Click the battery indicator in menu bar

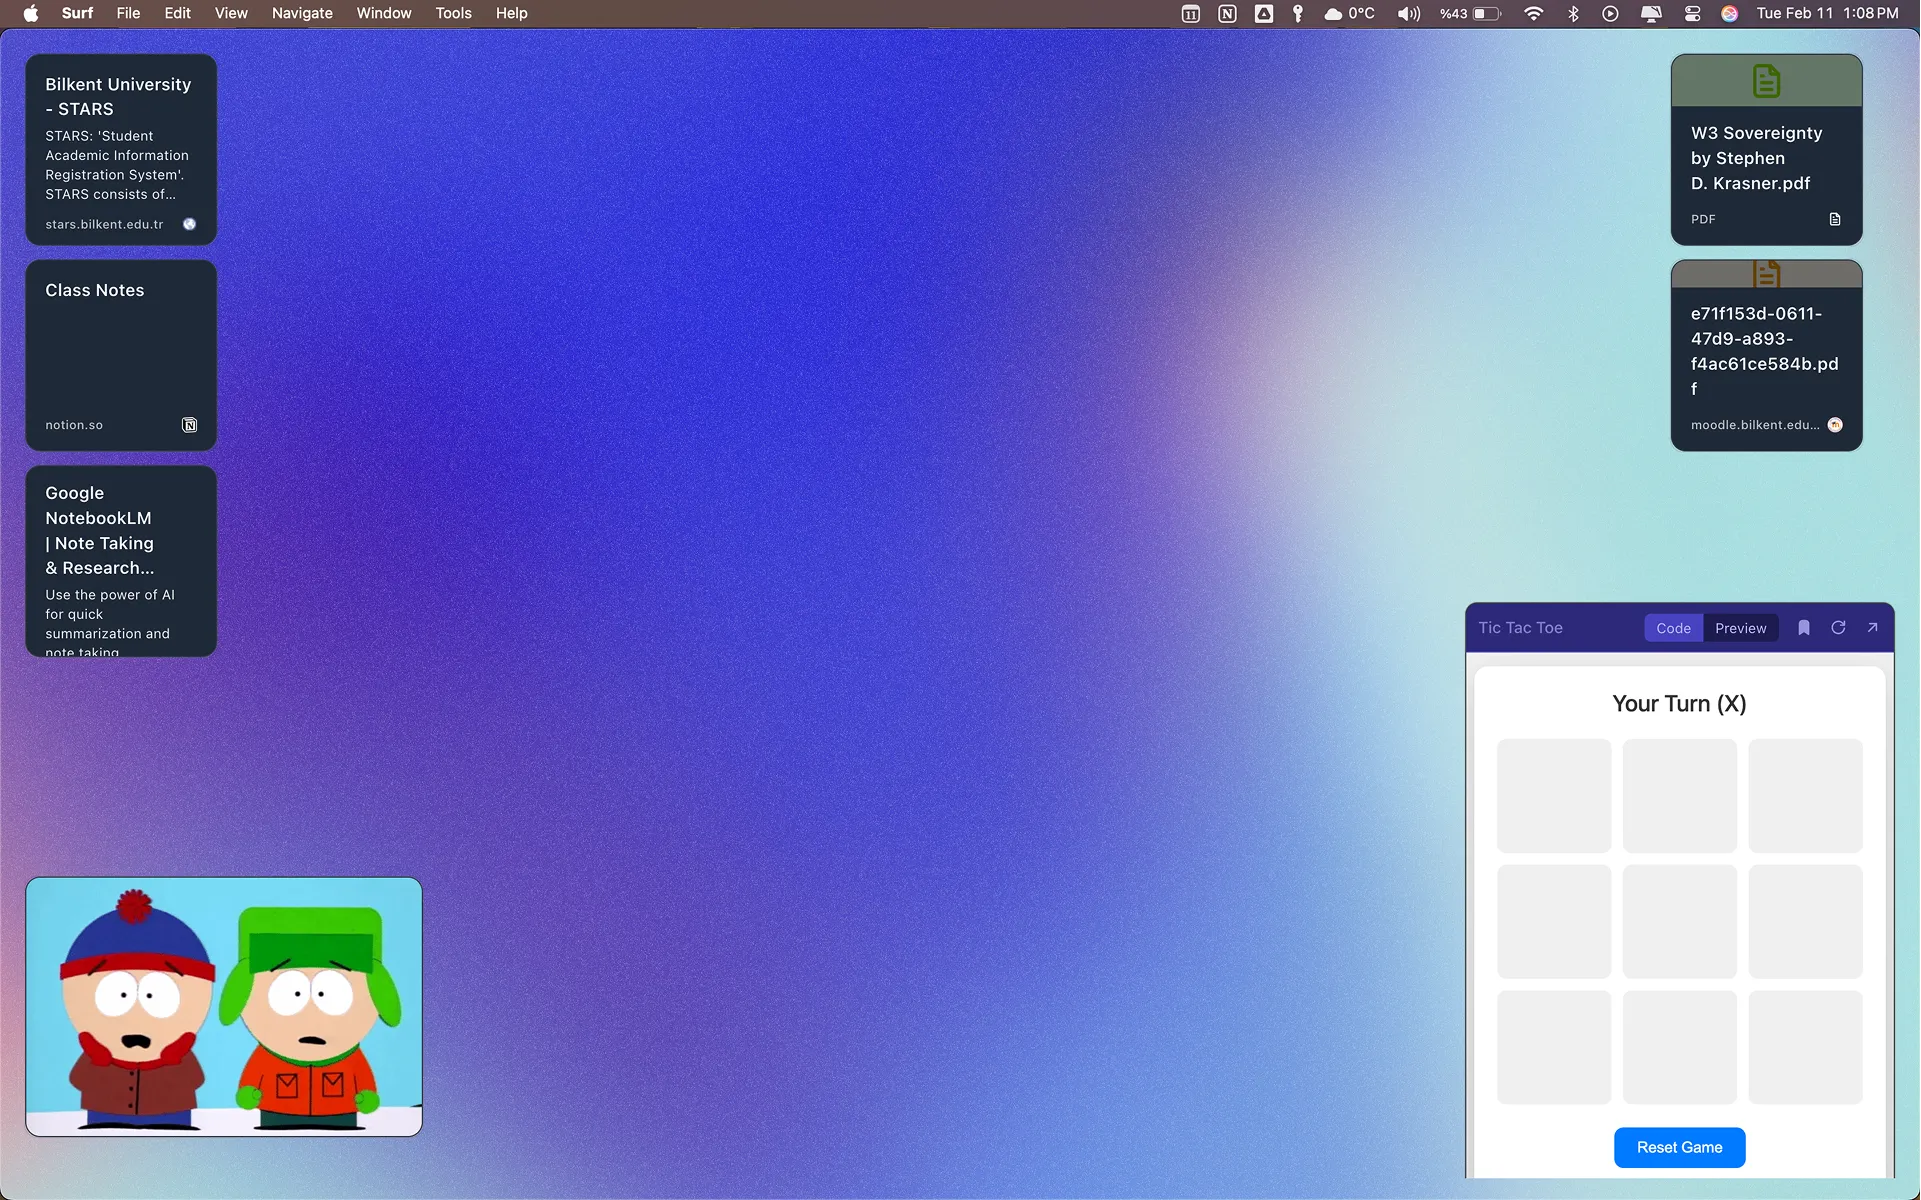click(1470, 13)
